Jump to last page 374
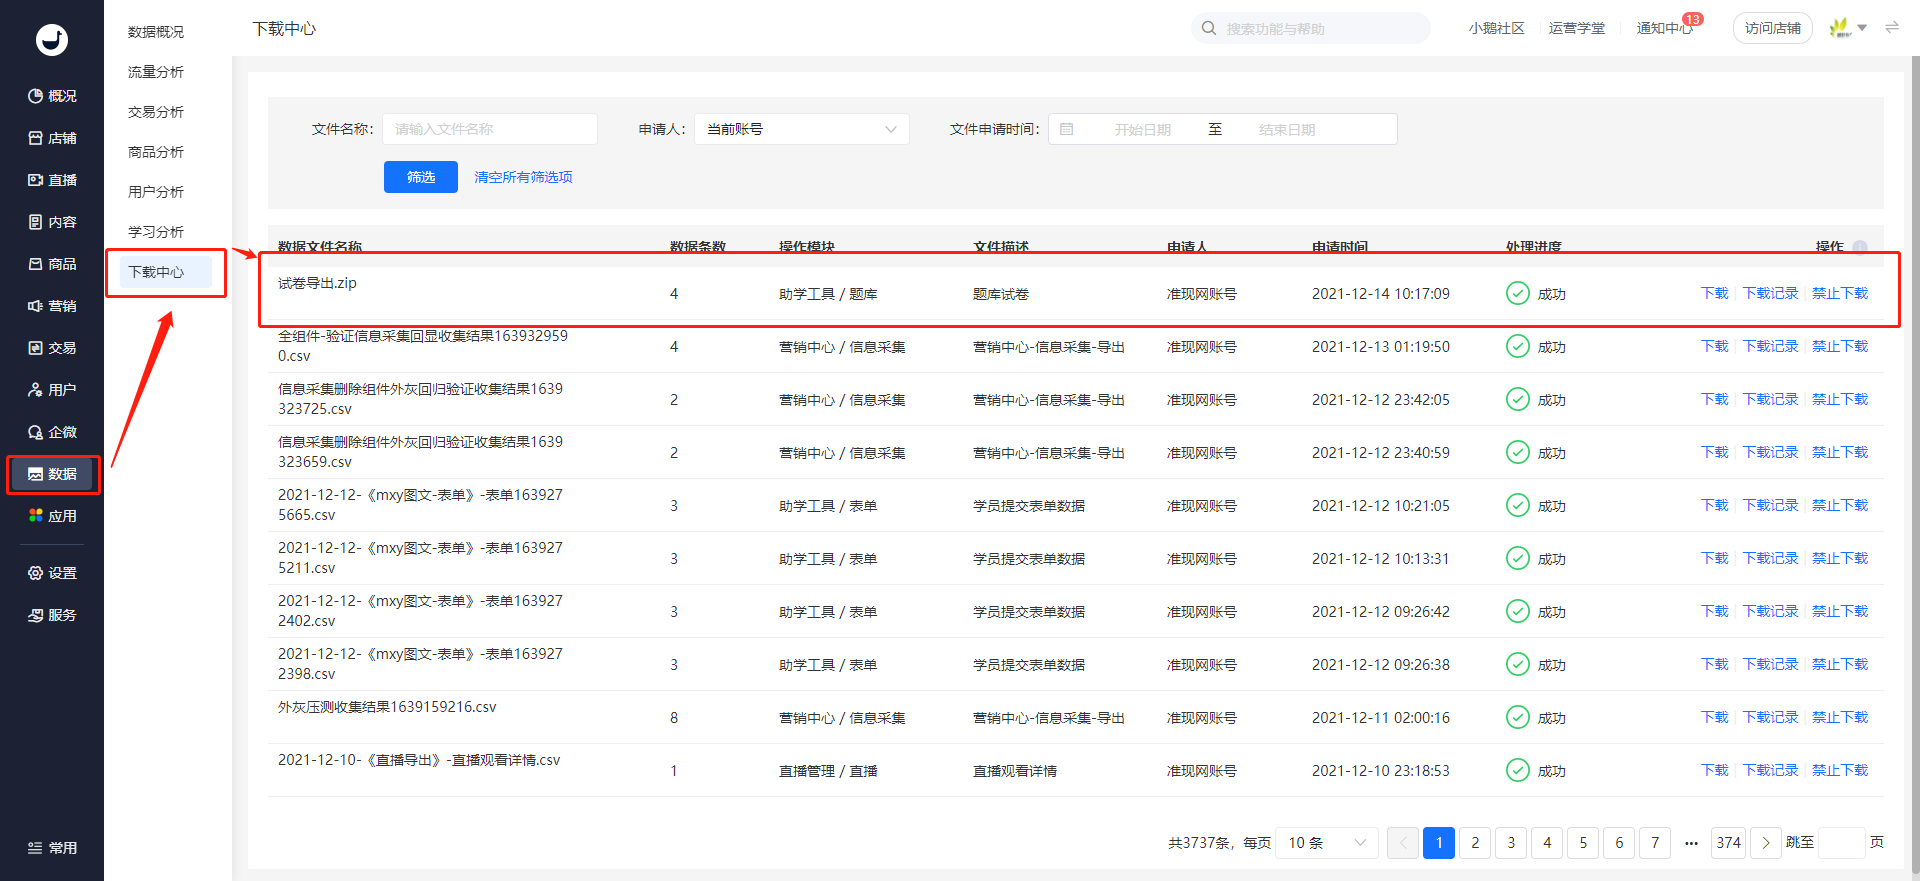The width and height of the screenshot is (1920, 881). pyautogui.click(x=1729, y=843)
